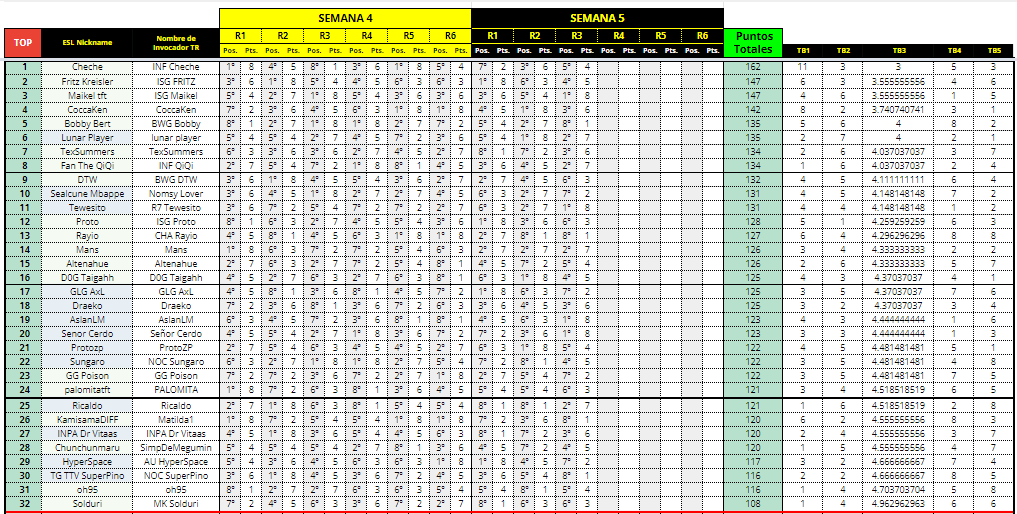This screenshot has width=1017, height=514.
Task: Select the PALOMITA invocador cell
Action: pos(176,390)
